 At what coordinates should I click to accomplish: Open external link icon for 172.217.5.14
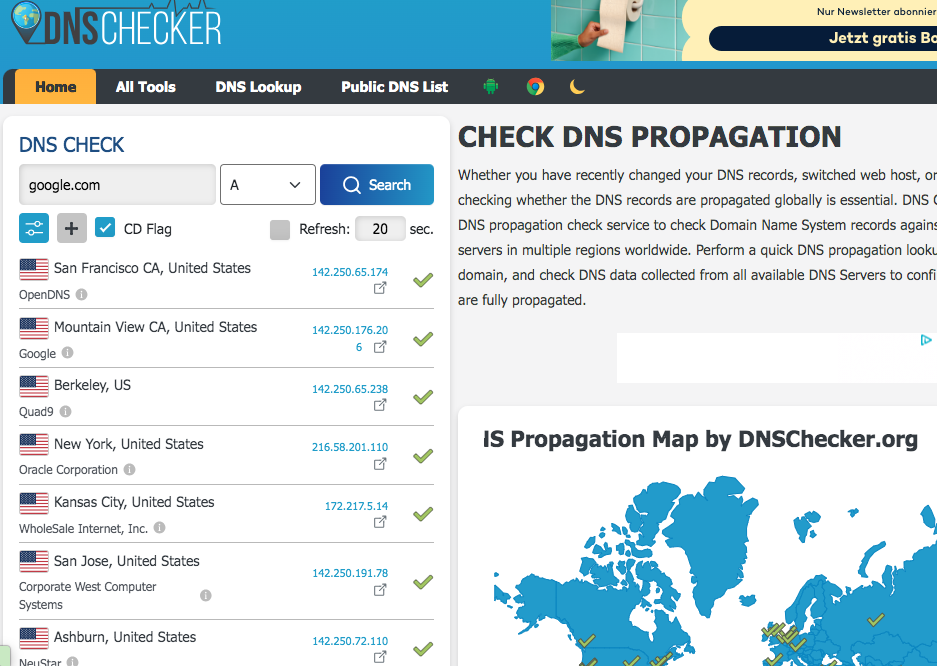point(380,522)
